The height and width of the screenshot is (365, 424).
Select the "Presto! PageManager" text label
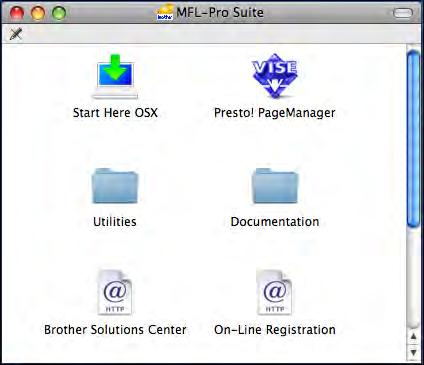(275, 113)
